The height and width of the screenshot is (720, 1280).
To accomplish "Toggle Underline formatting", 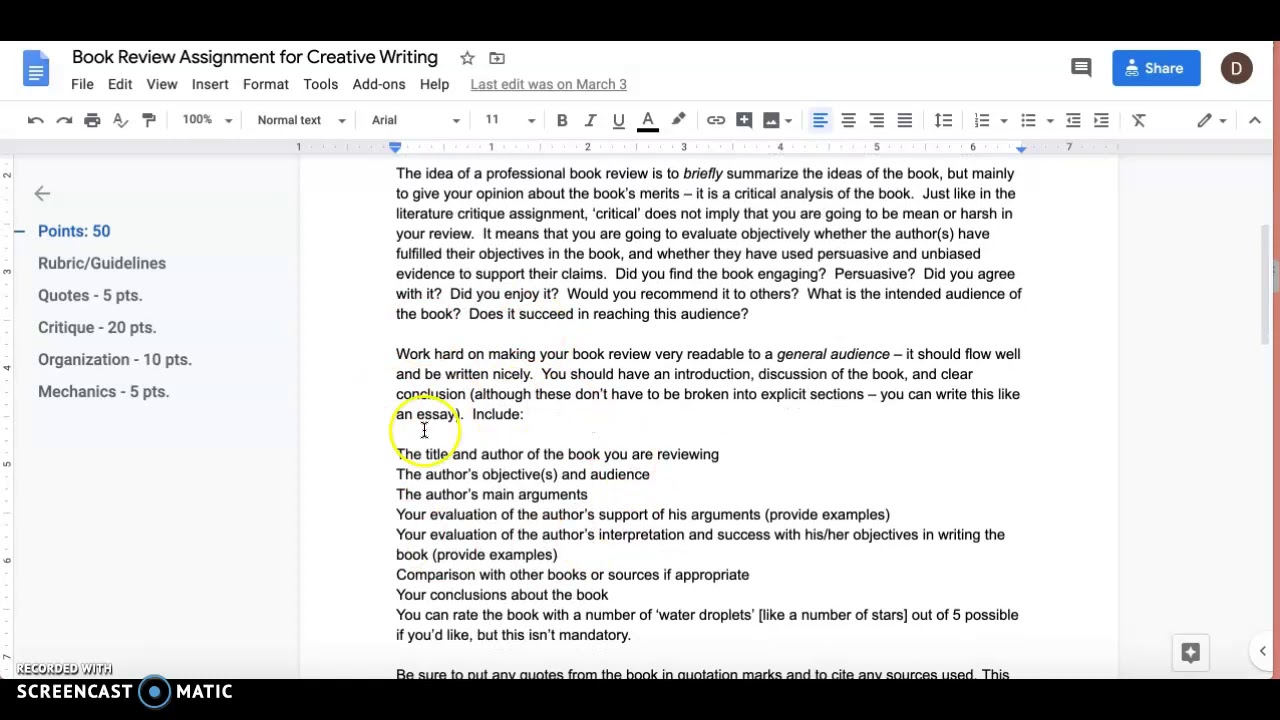I will point(618,120).
